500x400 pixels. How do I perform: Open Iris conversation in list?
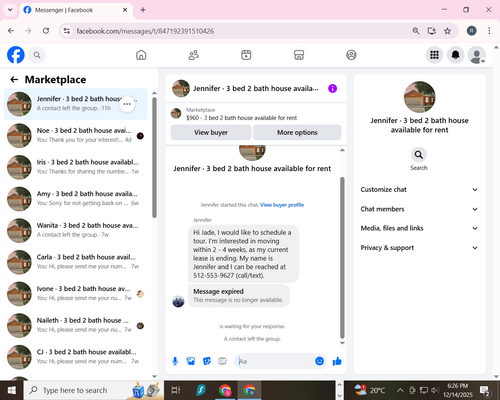(75, 167)
